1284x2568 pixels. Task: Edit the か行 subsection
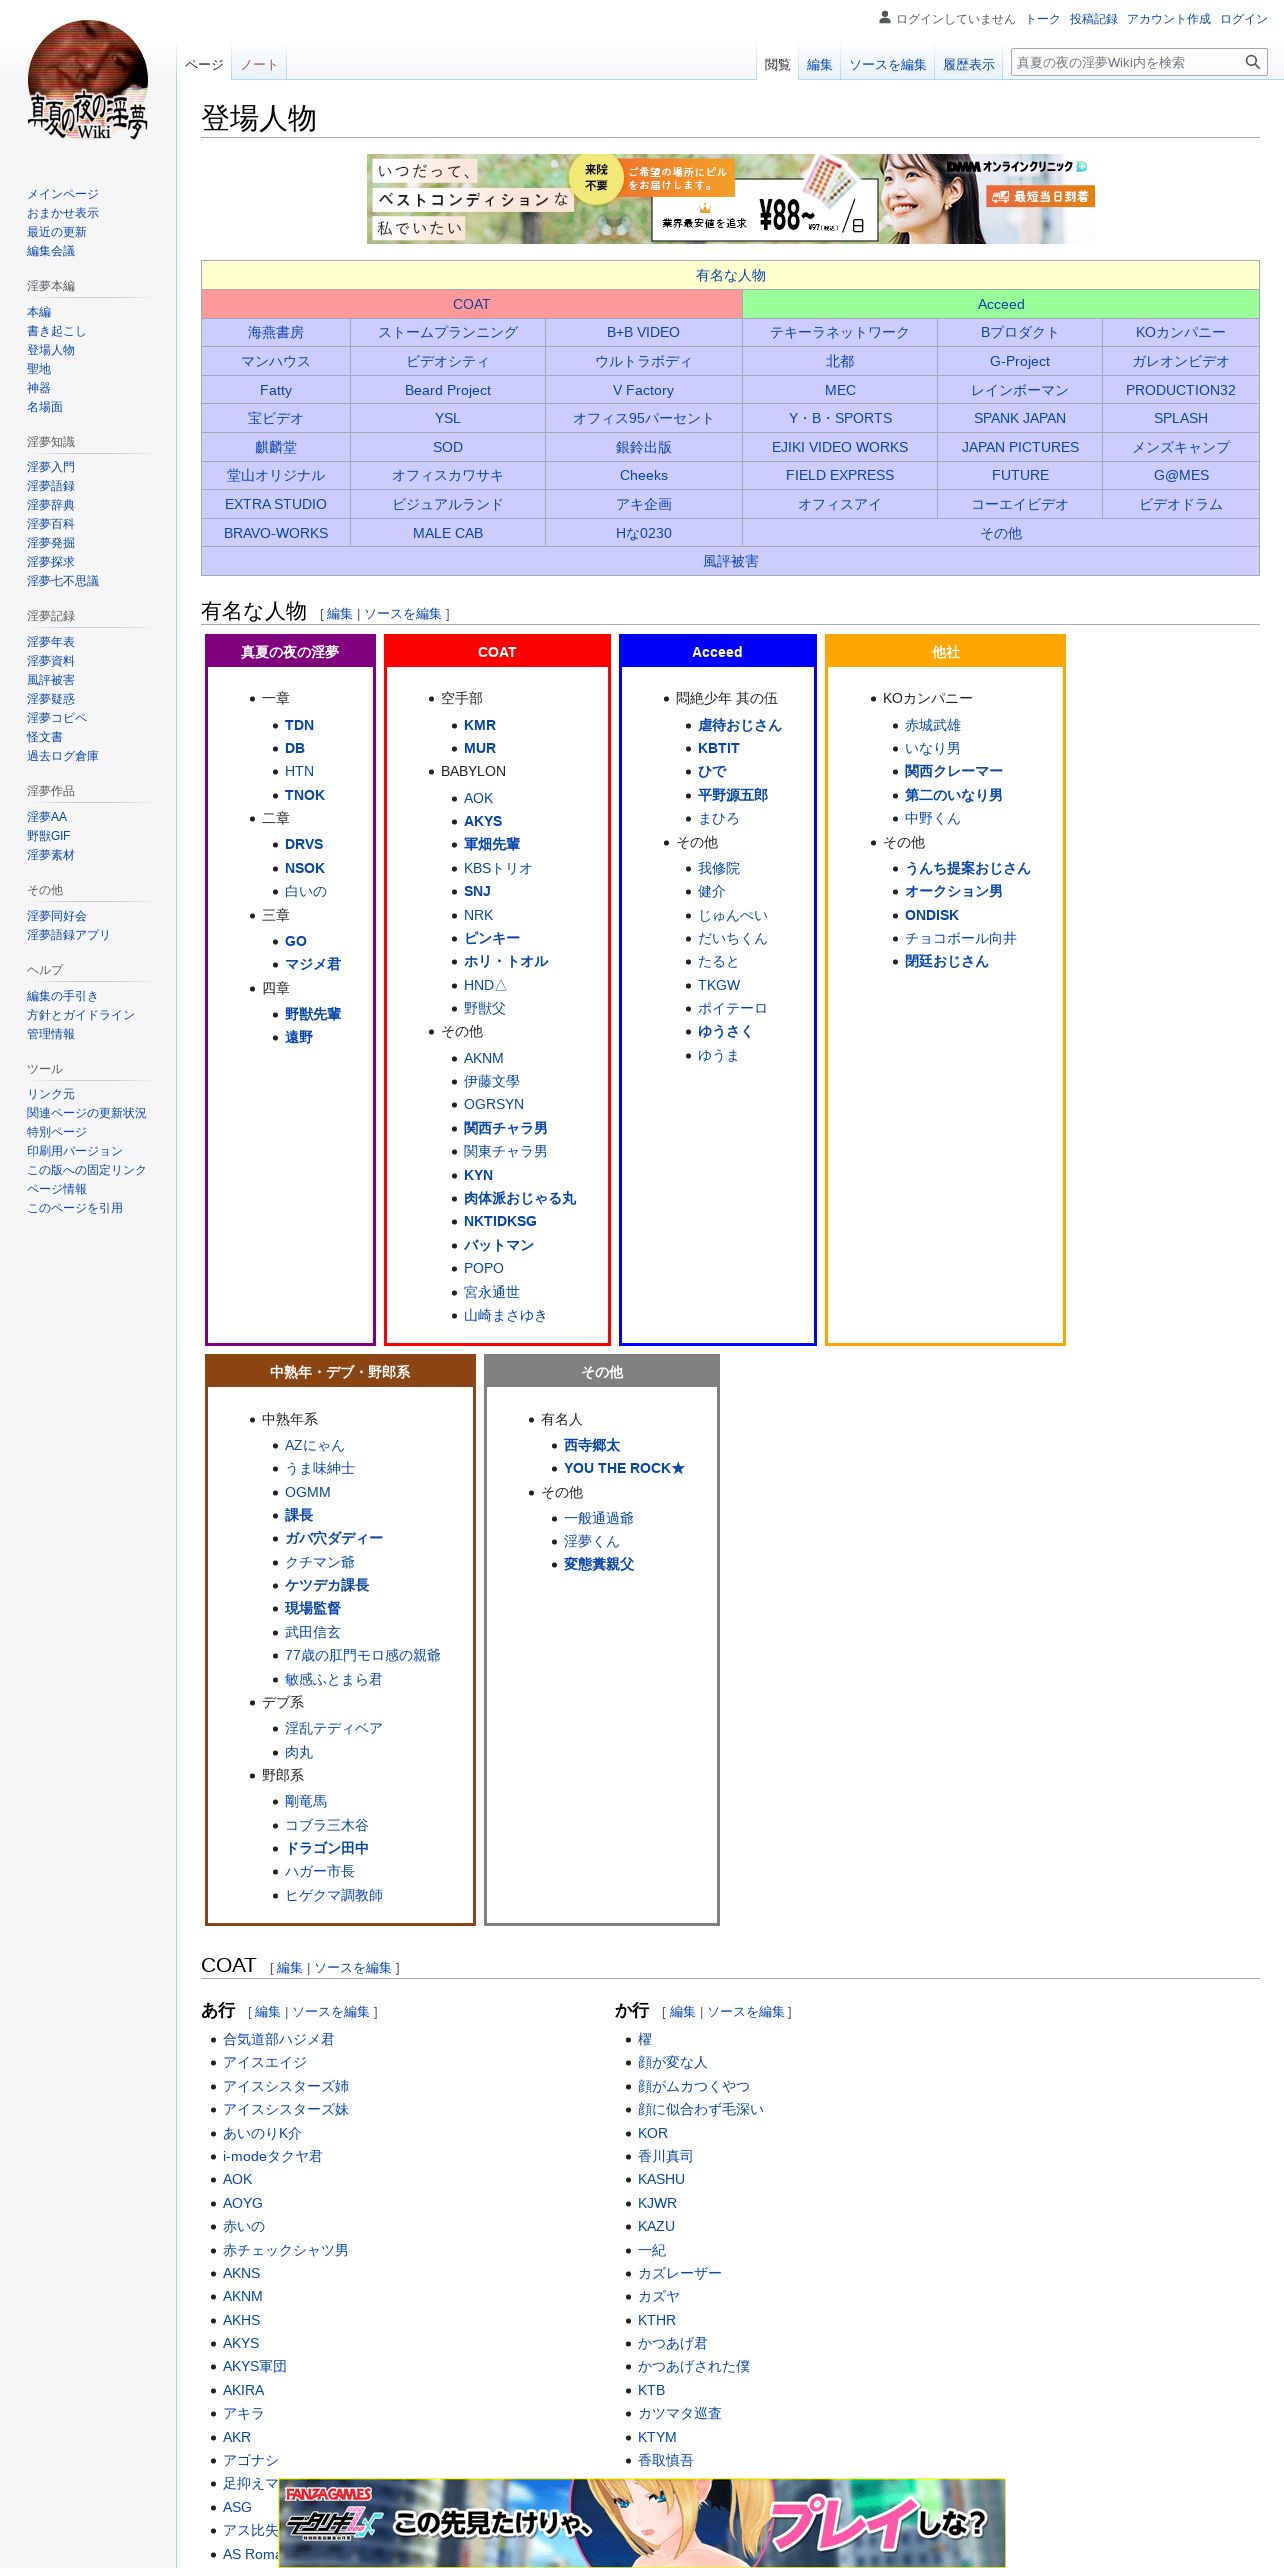pos(682,2012)
